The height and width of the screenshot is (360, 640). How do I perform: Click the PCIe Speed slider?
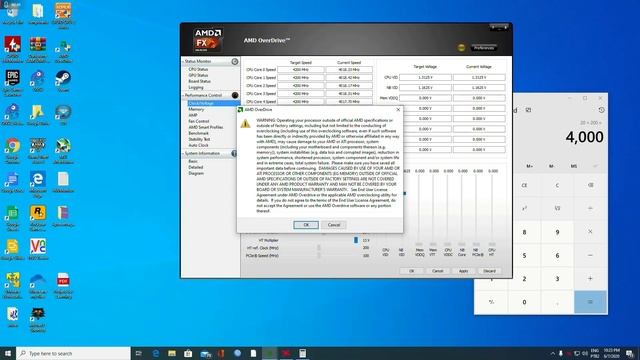(319, 256)
